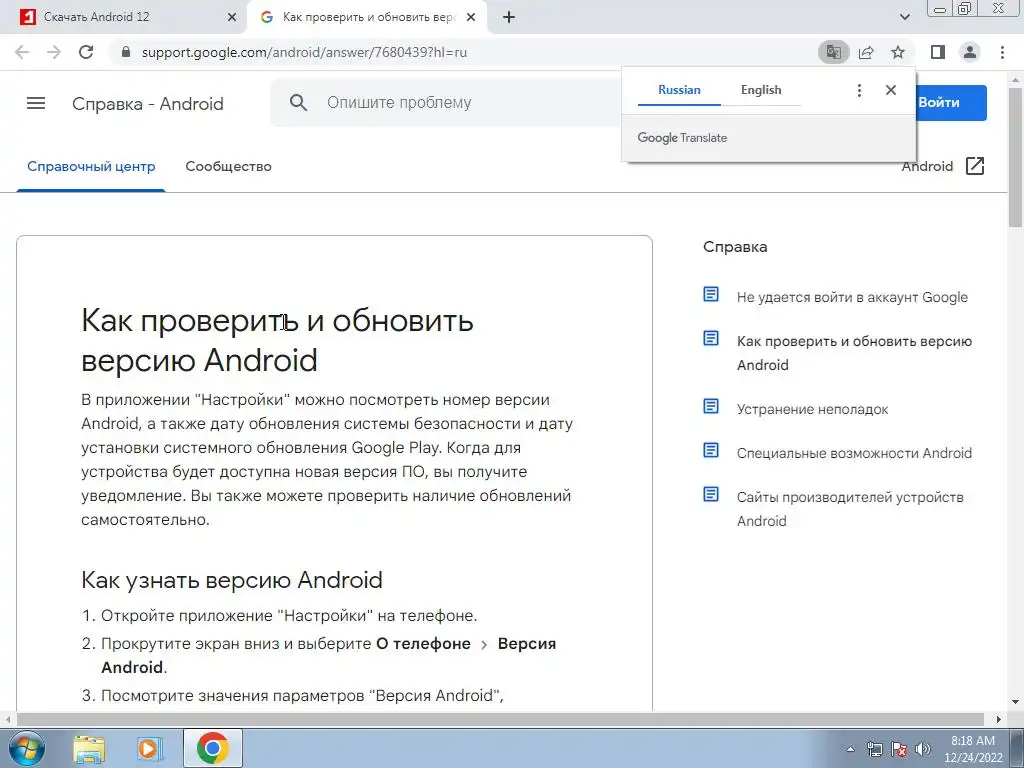This screenshot has height=768, width=1024.
Task: Click the search magnifier icon in help search
Action: click(298, 103)
